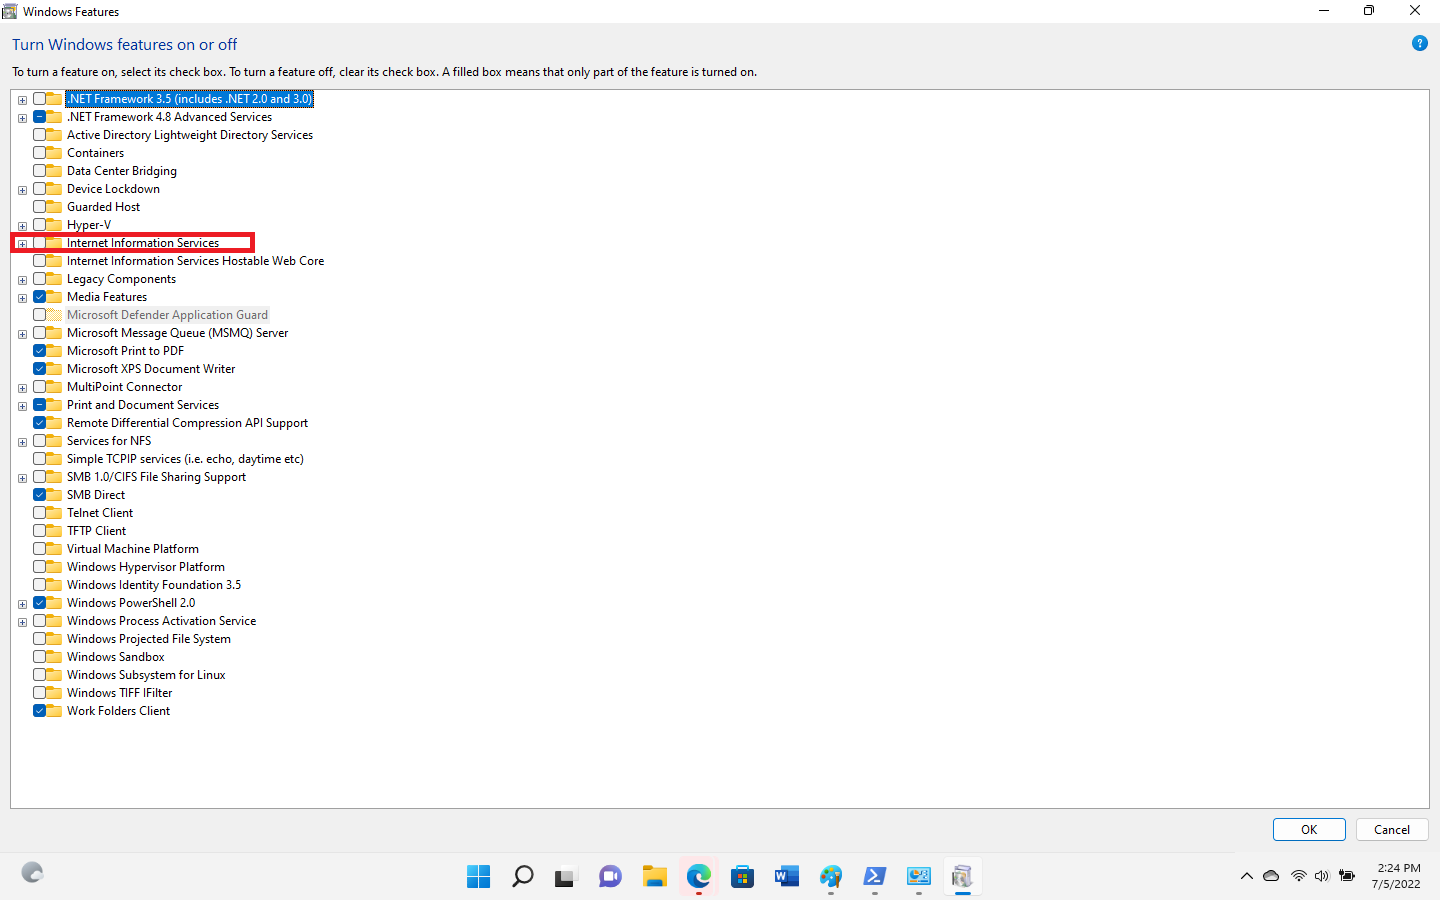Click the Virtual Machine Platform folder icon

click(54, 549)
